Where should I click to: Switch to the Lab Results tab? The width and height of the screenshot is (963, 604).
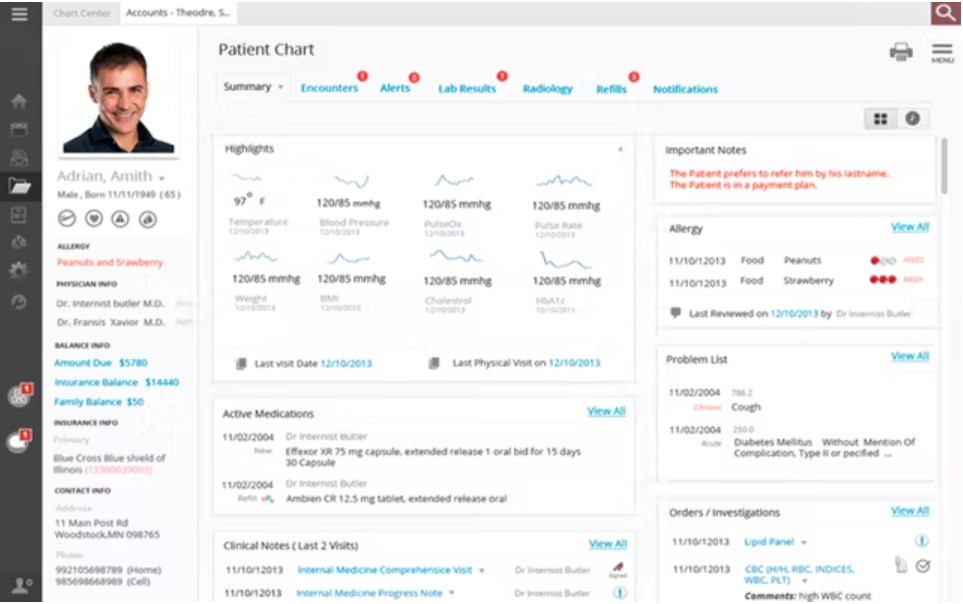[467, 88]
